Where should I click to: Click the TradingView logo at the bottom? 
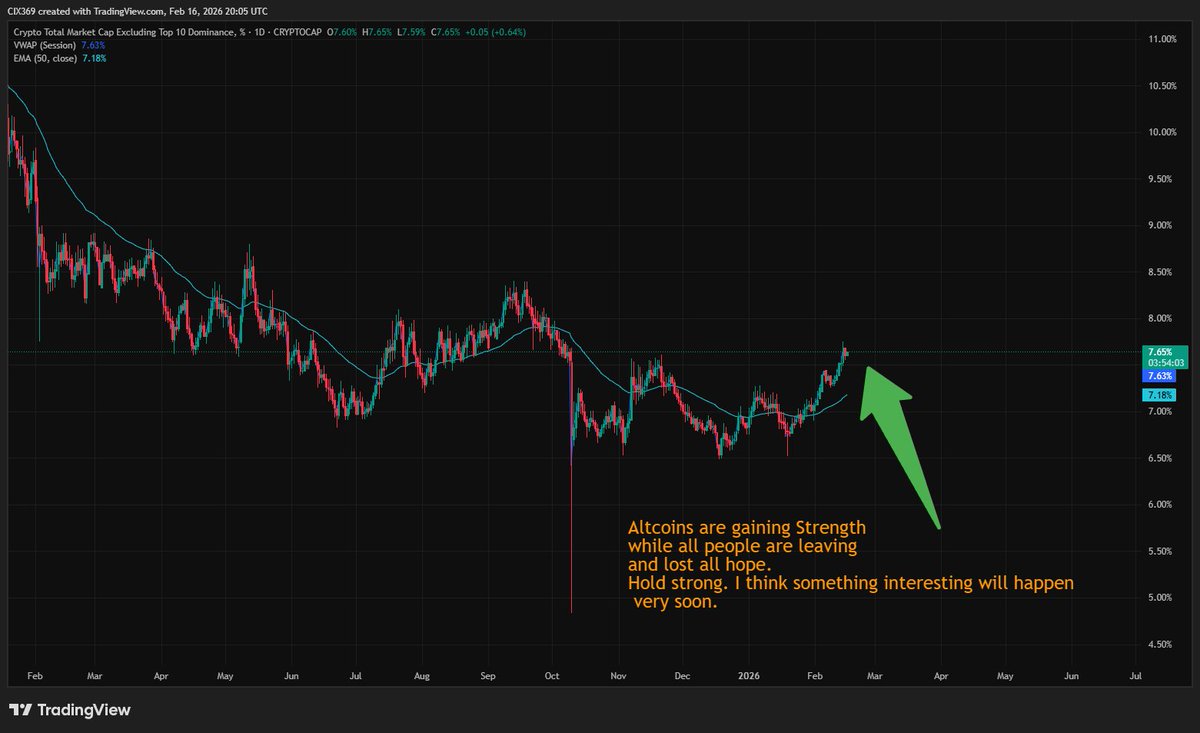coord(70,710)
